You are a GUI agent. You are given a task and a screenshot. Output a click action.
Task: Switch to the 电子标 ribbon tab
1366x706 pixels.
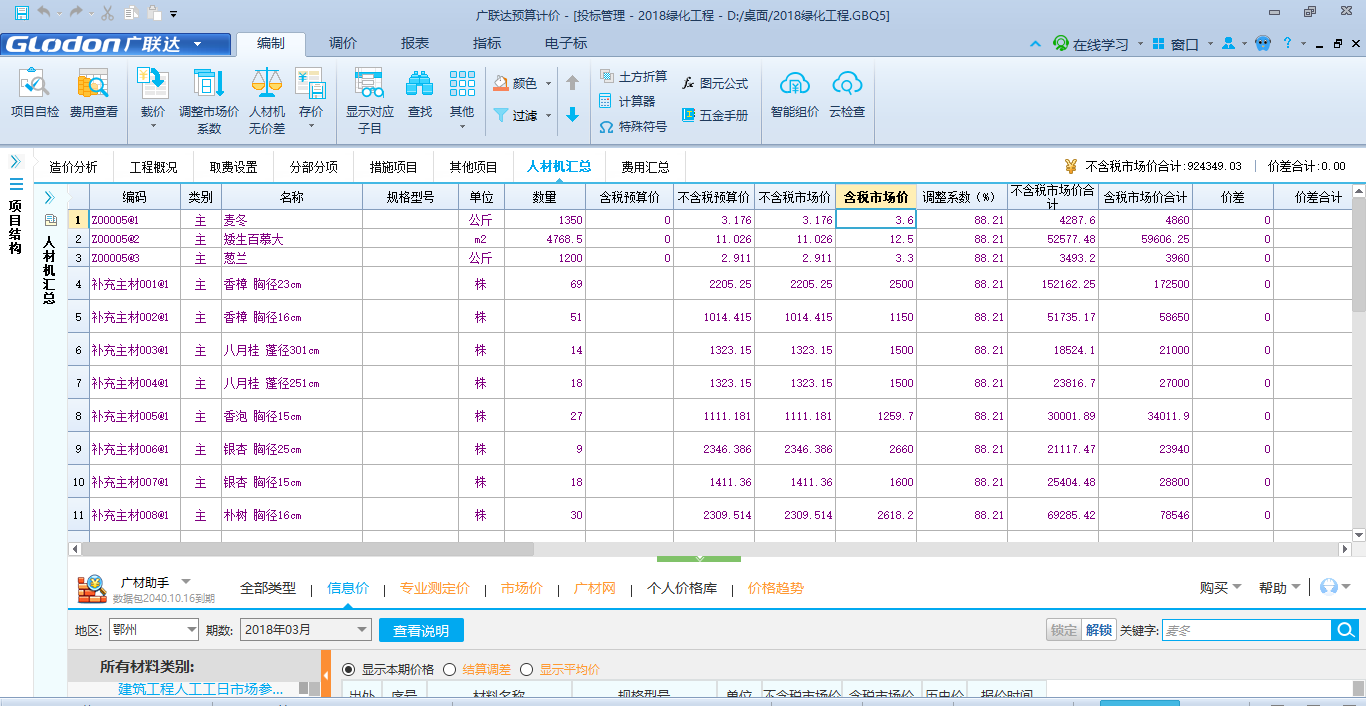(x=566, y=44)
